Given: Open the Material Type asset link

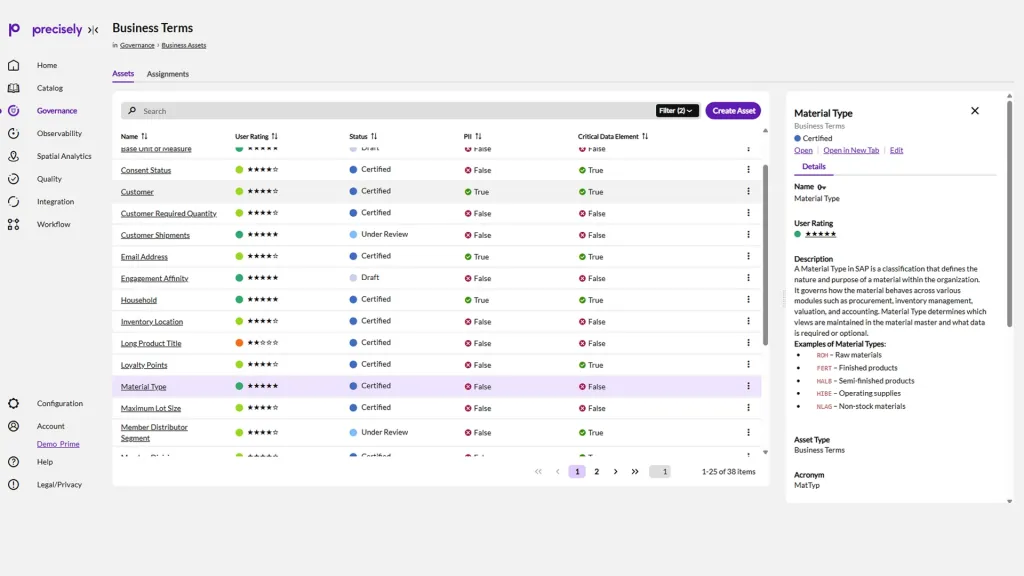Looking at the screenshot, I should 143,386.
